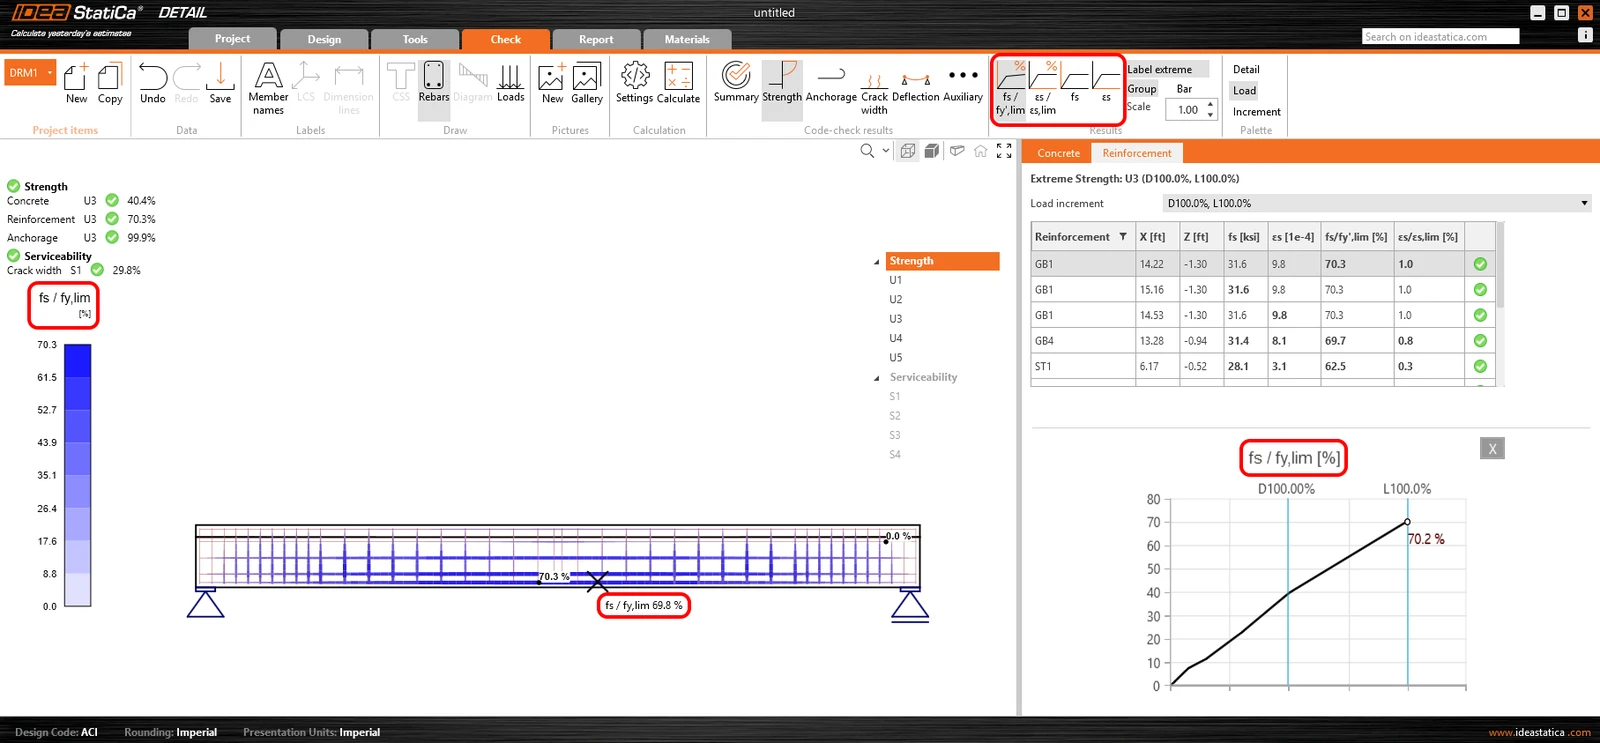Click the Scale value field
Screen dimensions: 1600x743
tap(1186, 110)
